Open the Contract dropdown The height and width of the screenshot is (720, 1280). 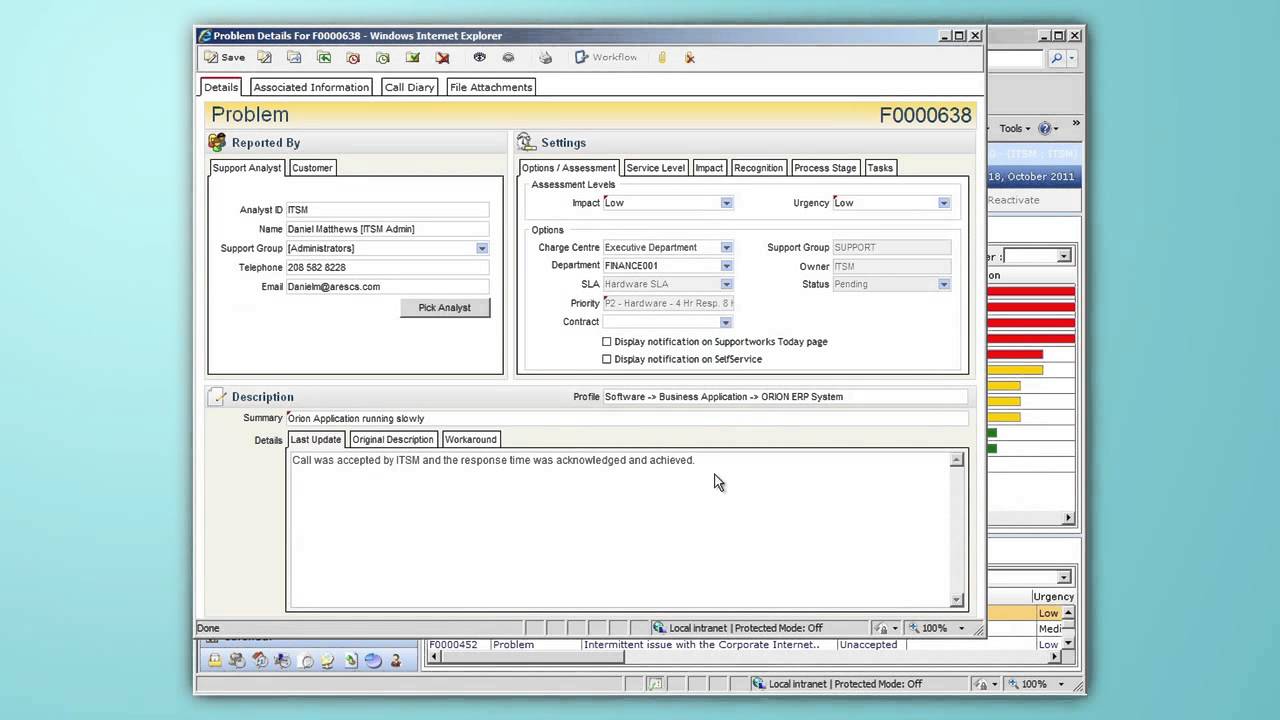tap(726, 322)
